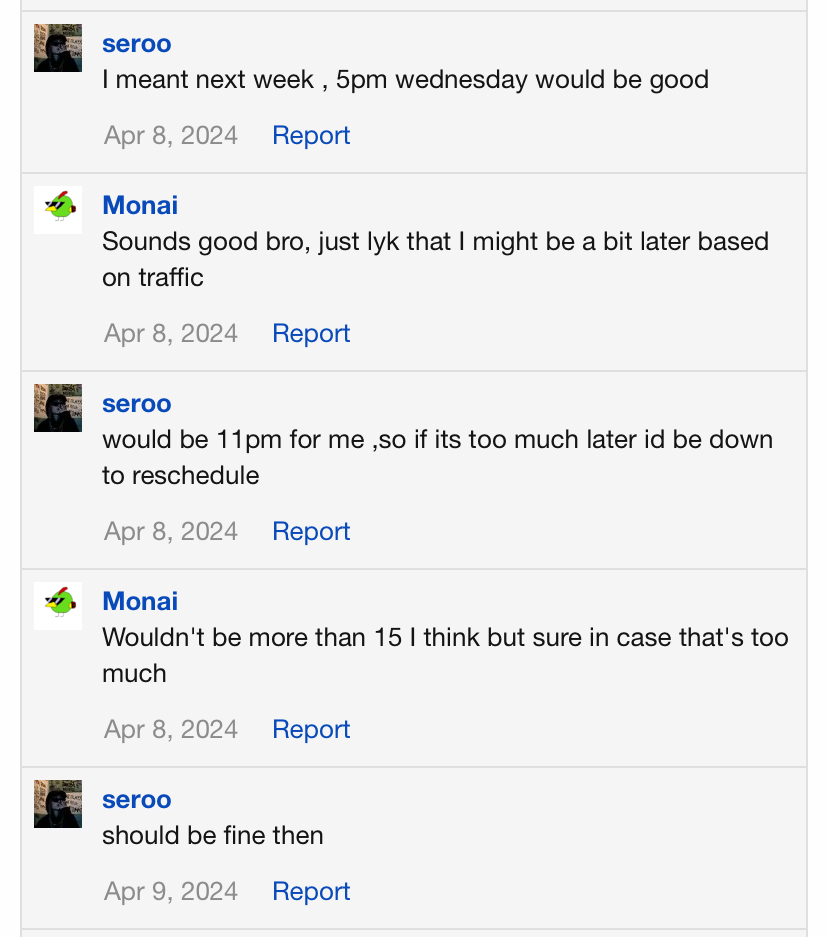Screen dimensions: 828x937
Task: Click the date under the traffic comment
Action: [x=171, y=334]
